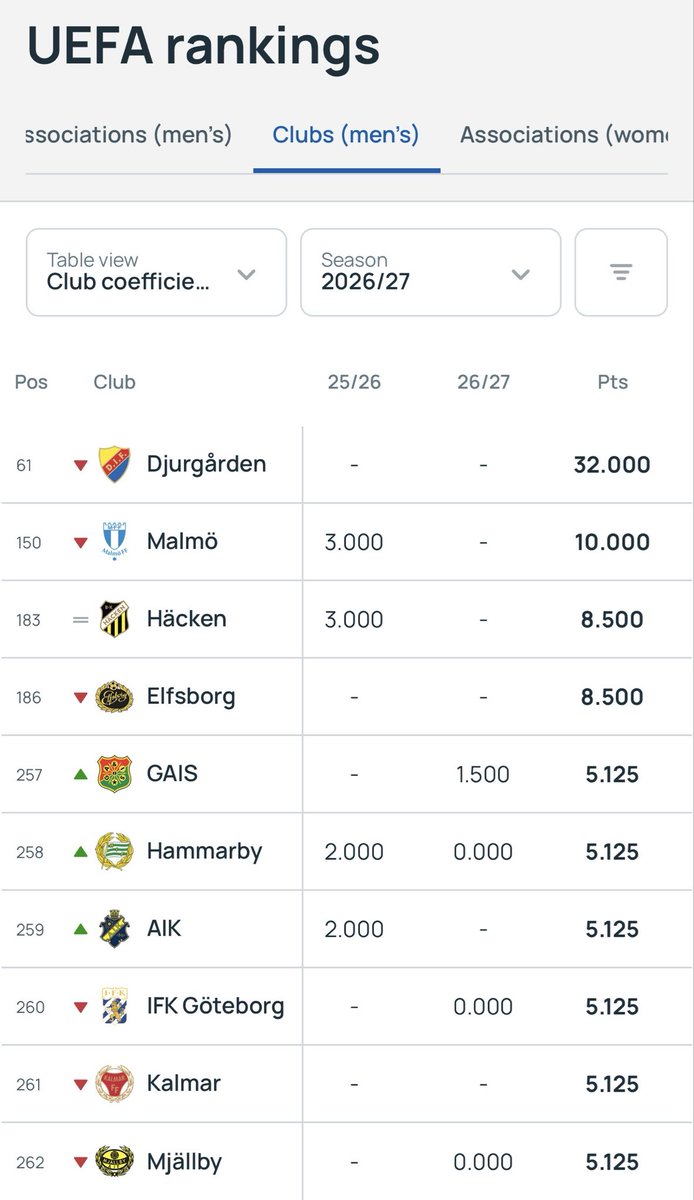Select the Clubs (men's) tab
The image size is (694, 1200).
click(x=346, y=134)
